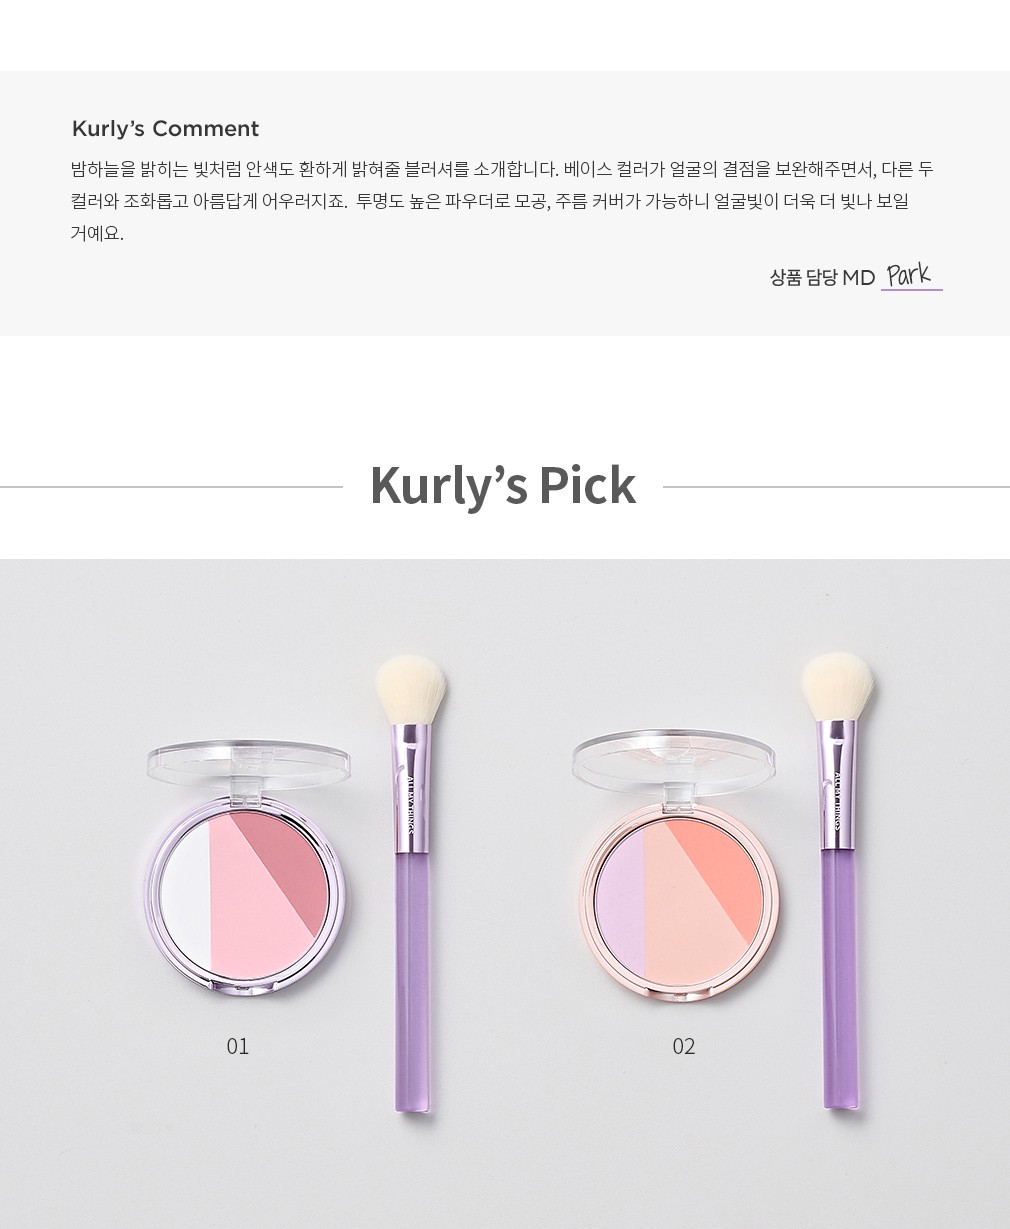Click the 01 number label
The height and width of the screenshot is (1229, 1010).
237,1046
